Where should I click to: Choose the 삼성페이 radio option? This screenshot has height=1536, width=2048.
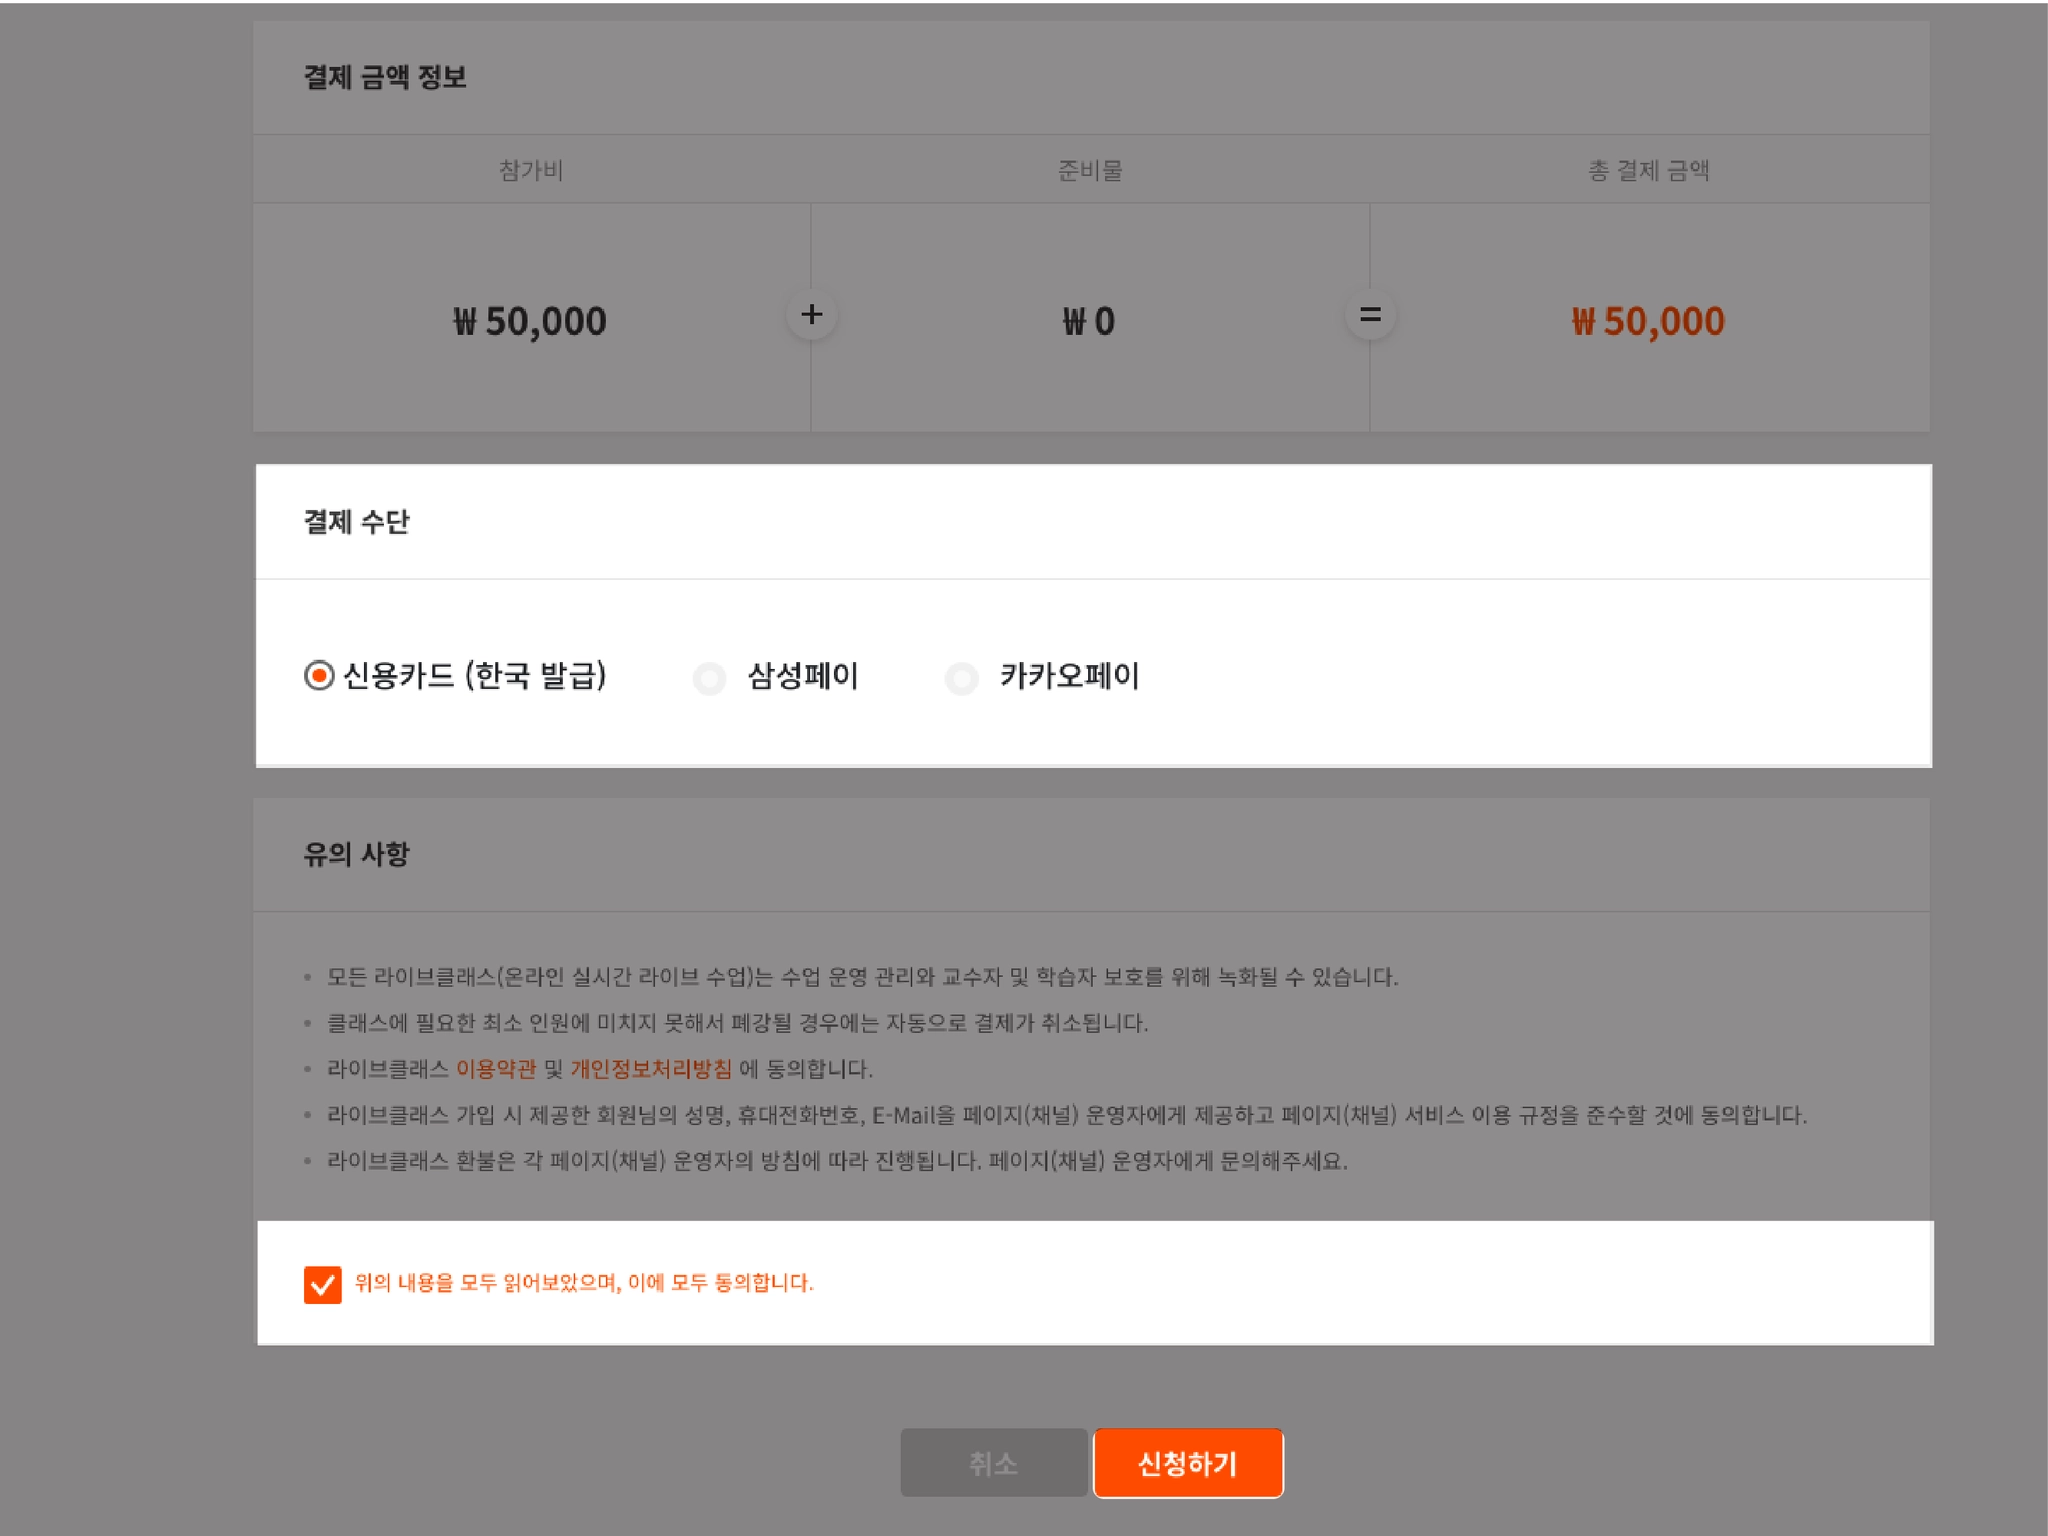pyautogui.click(x=709, y=678)
